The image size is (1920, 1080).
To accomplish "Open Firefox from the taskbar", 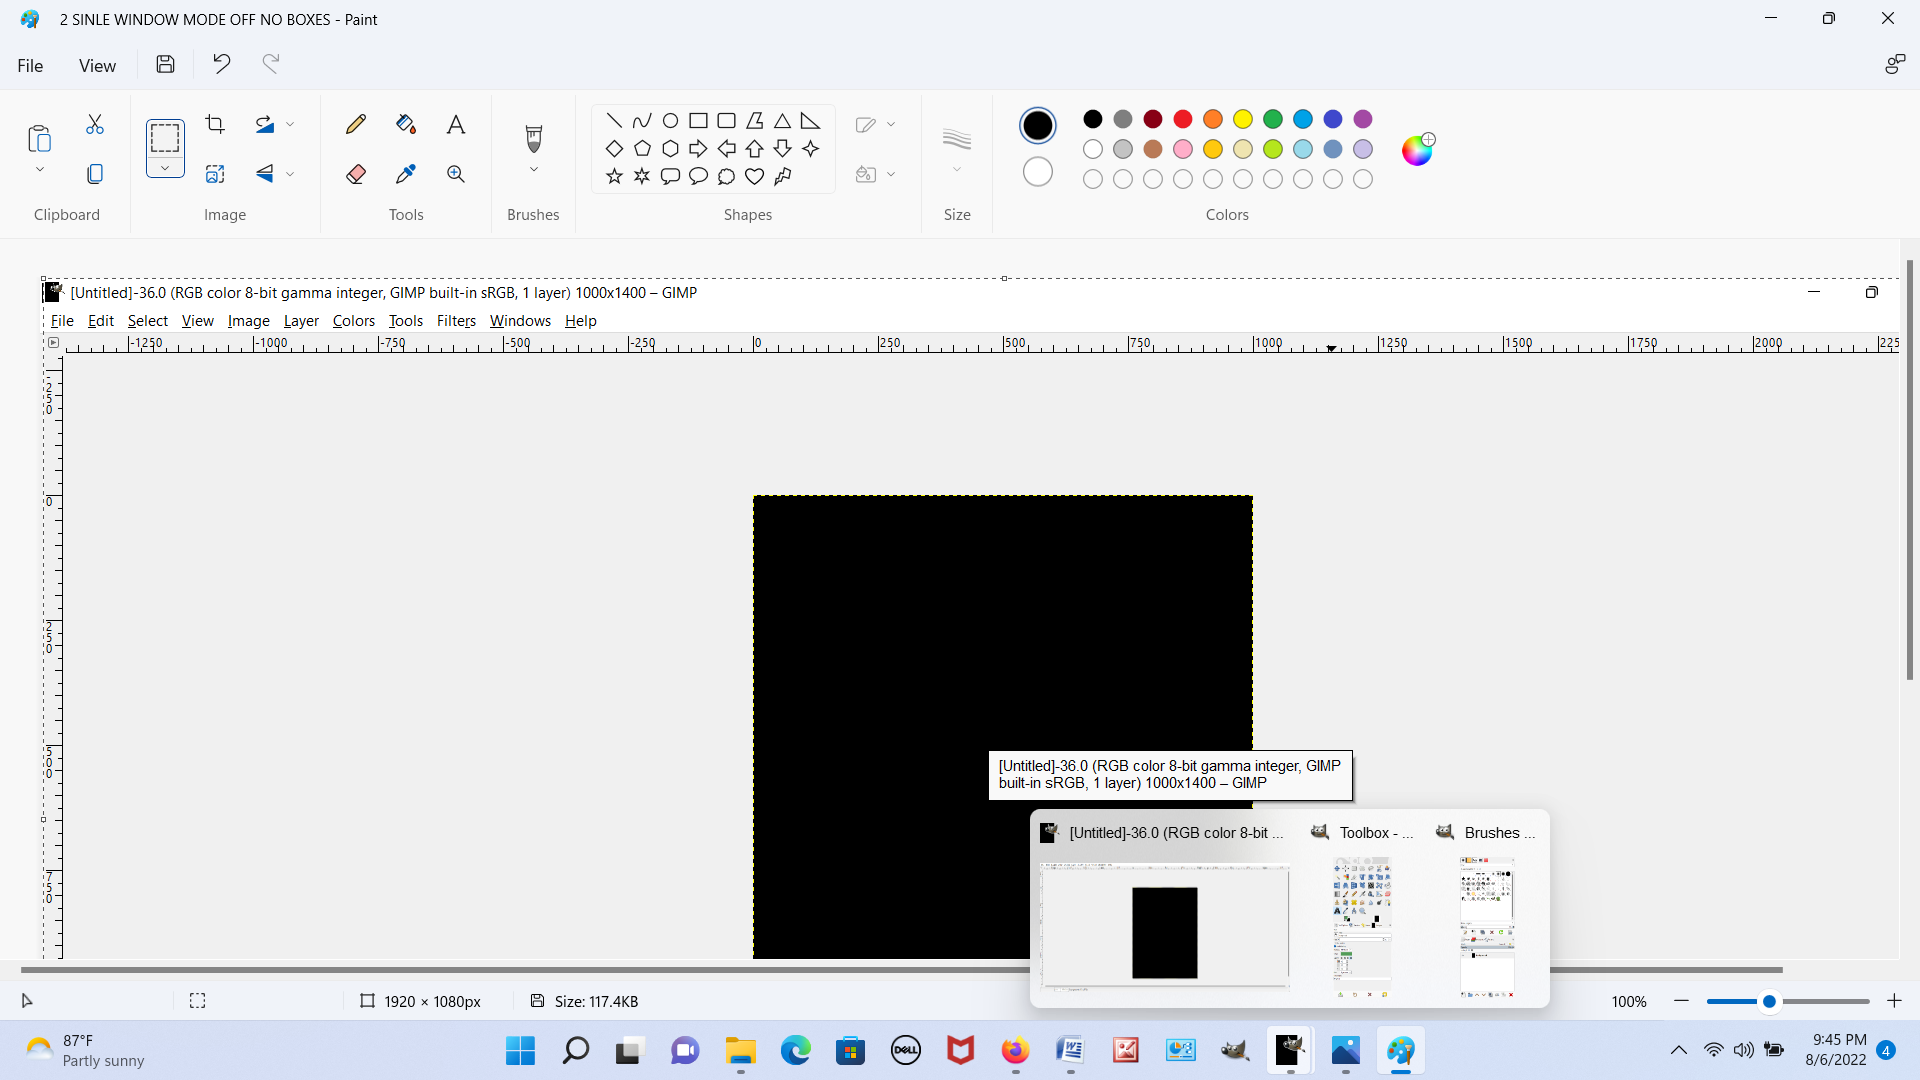I will [x=1015, y=1050].
